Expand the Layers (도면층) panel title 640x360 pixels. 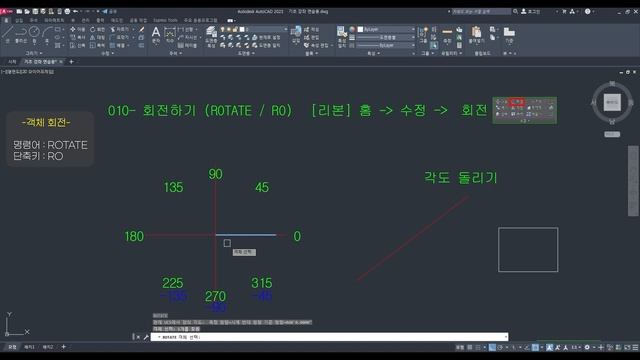pyautogui.click(x=246, y=53)
